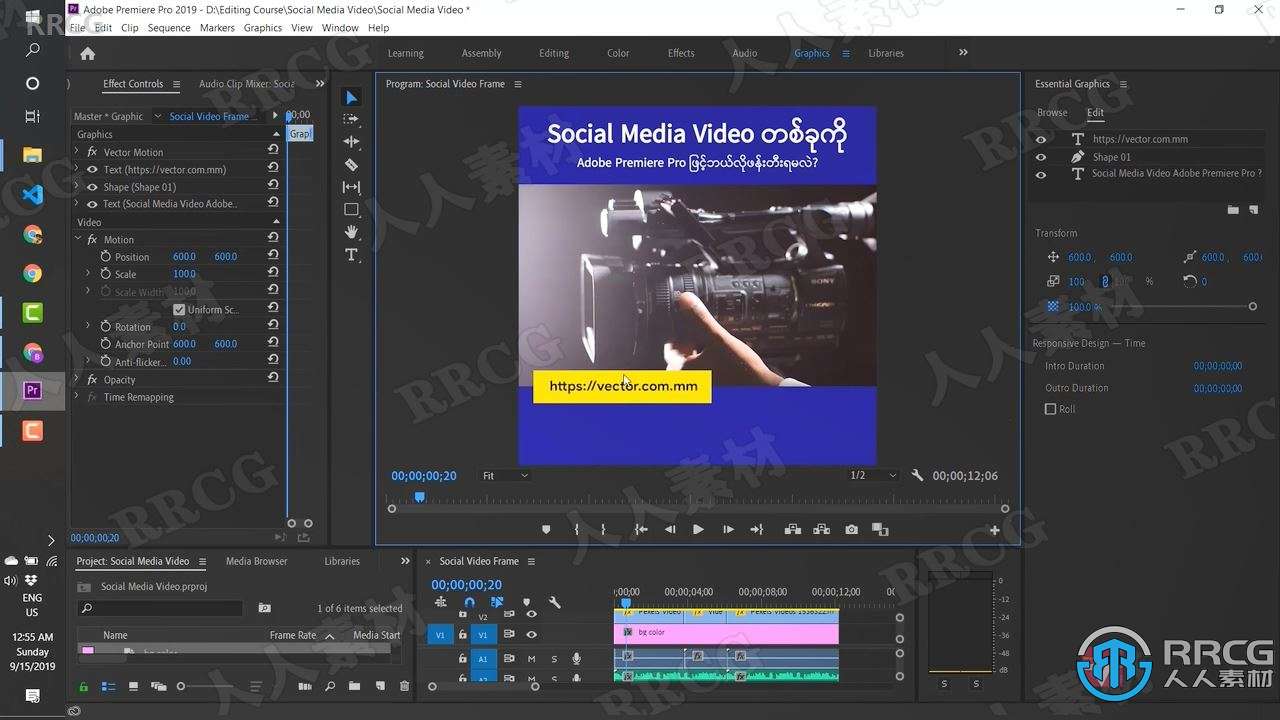Open the Browse tab in Essential Graphics

[1052, 113]
